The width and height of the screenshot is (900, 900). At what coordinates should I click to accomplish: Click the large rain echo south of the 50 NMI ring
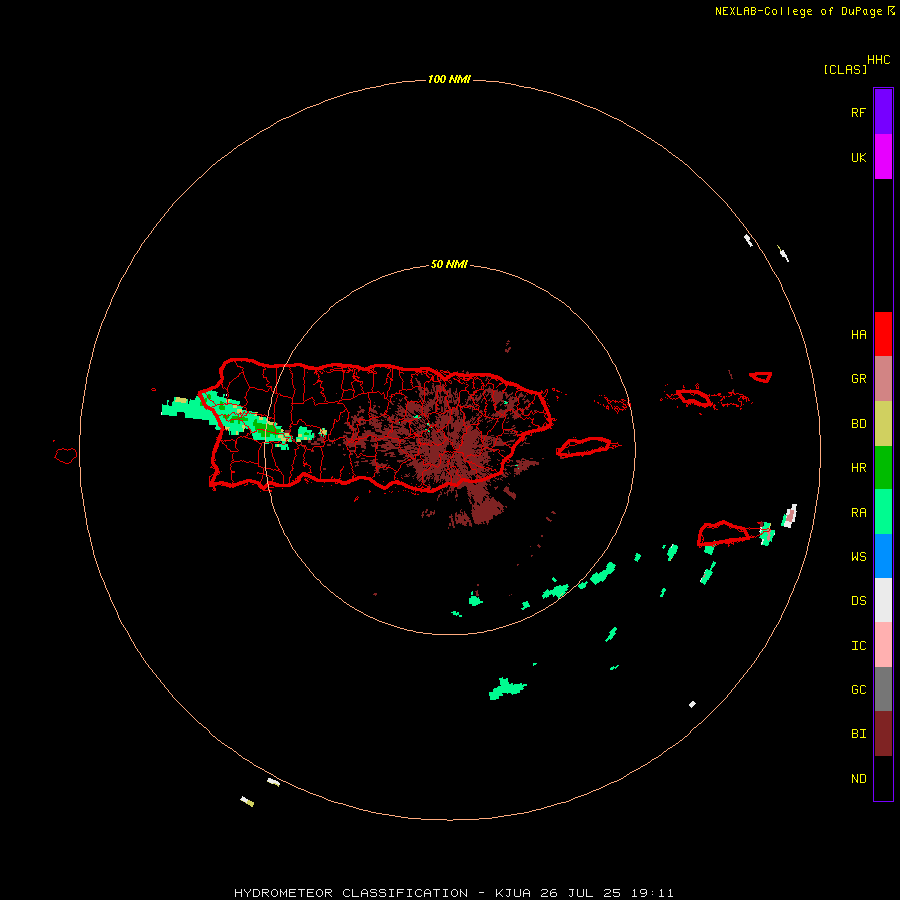tap(507, 688)
